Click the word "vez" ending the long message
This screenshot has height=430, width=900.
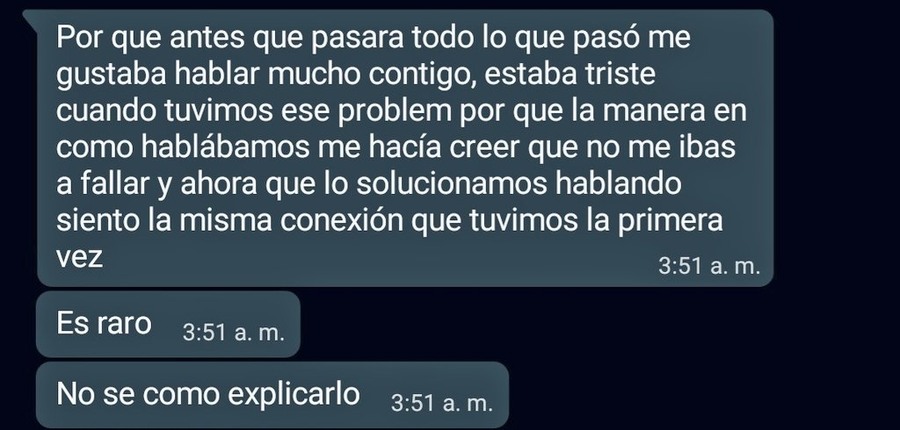[80, 257]
